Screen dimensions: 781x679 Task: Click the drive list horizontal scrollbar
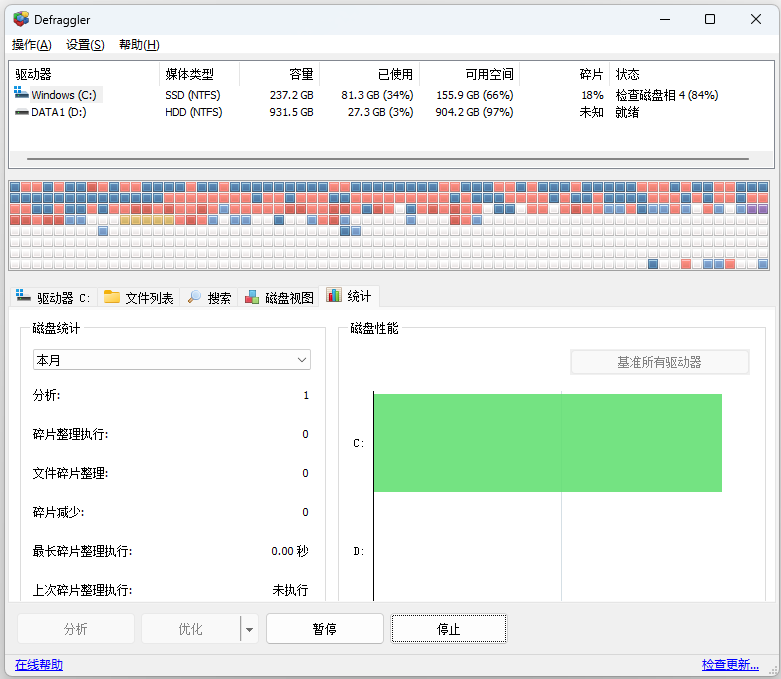tap(390, 159)
